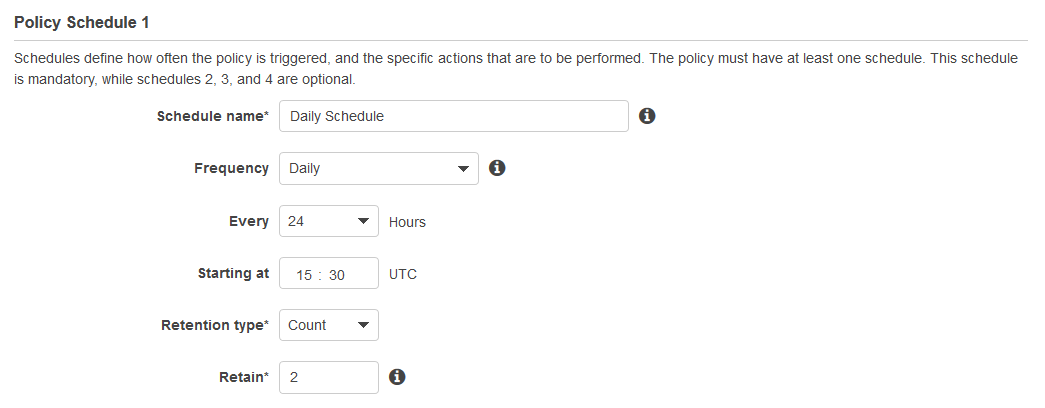Click the "Starting at" label

(x=234, y=273)
